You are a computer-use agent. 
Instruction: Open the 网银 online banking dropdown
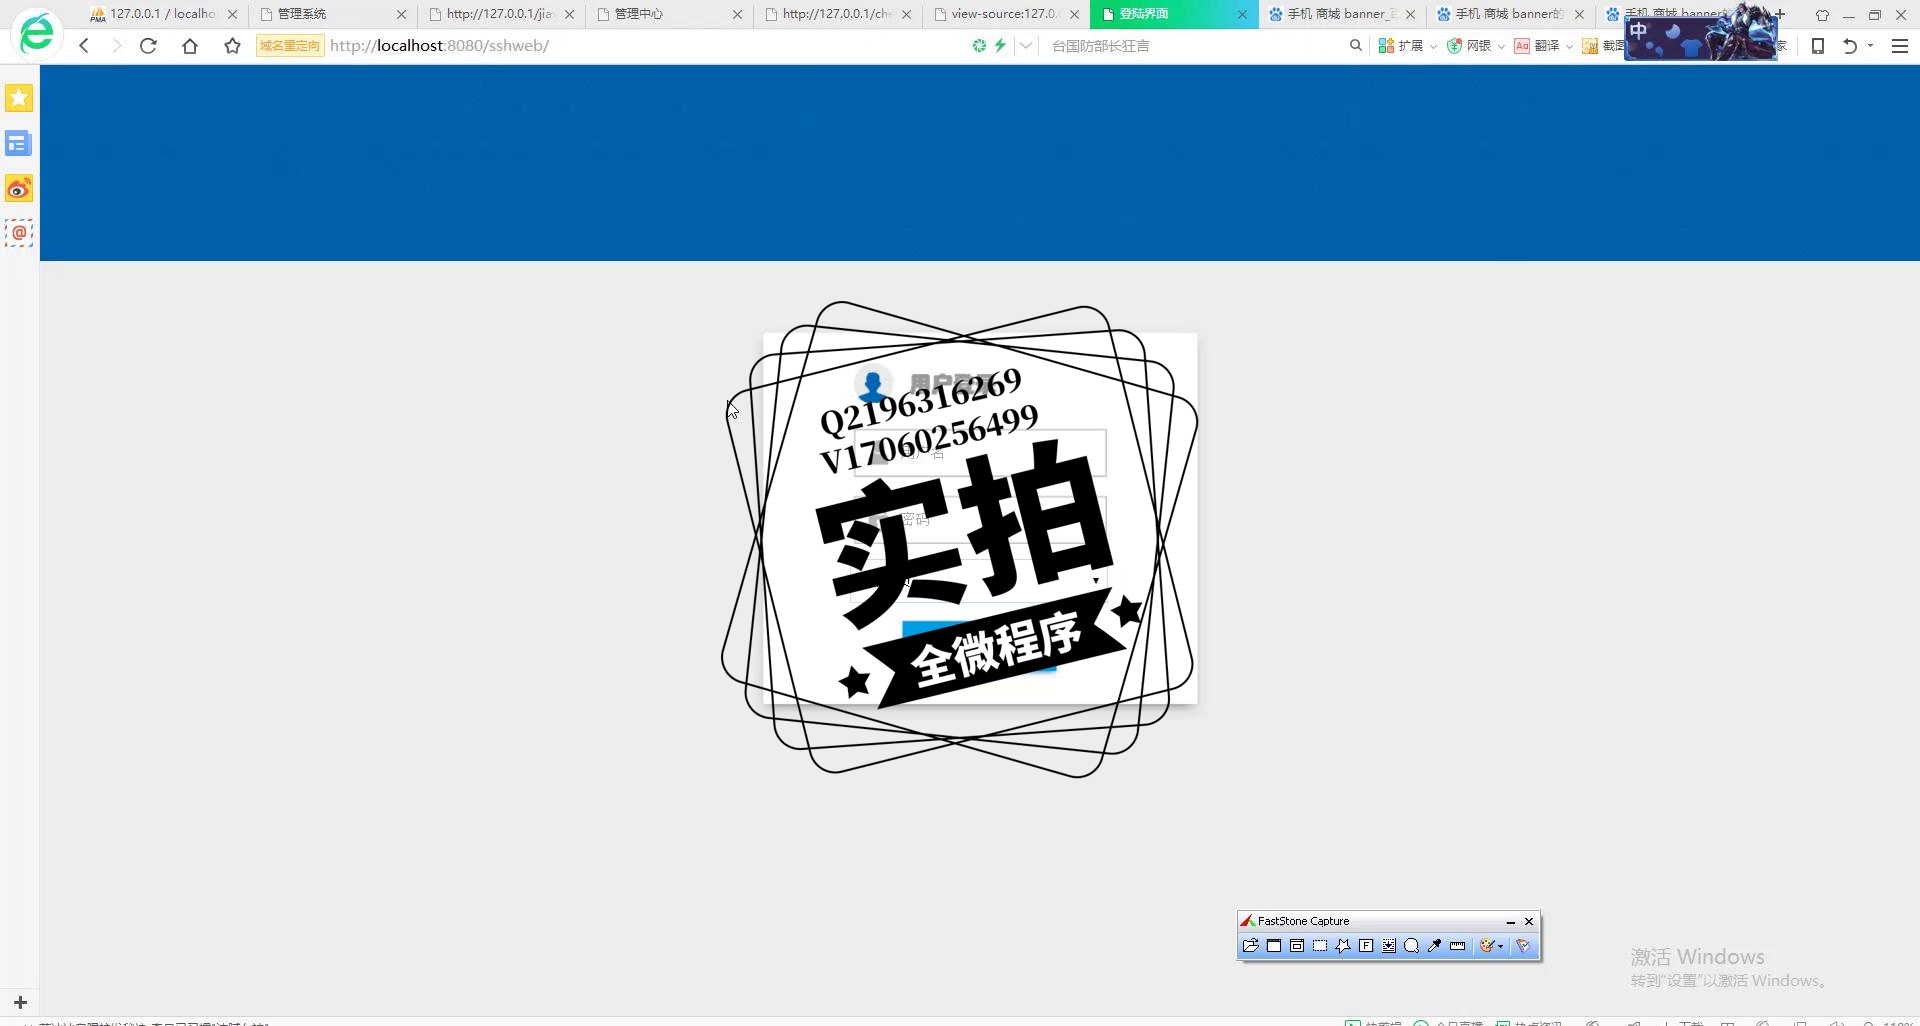click(1475, 46)
